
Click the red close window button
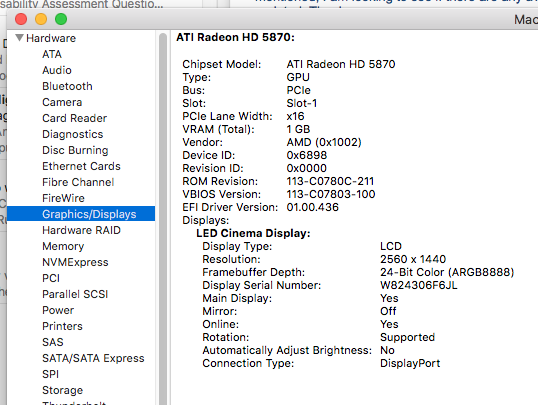click(21, 19)
